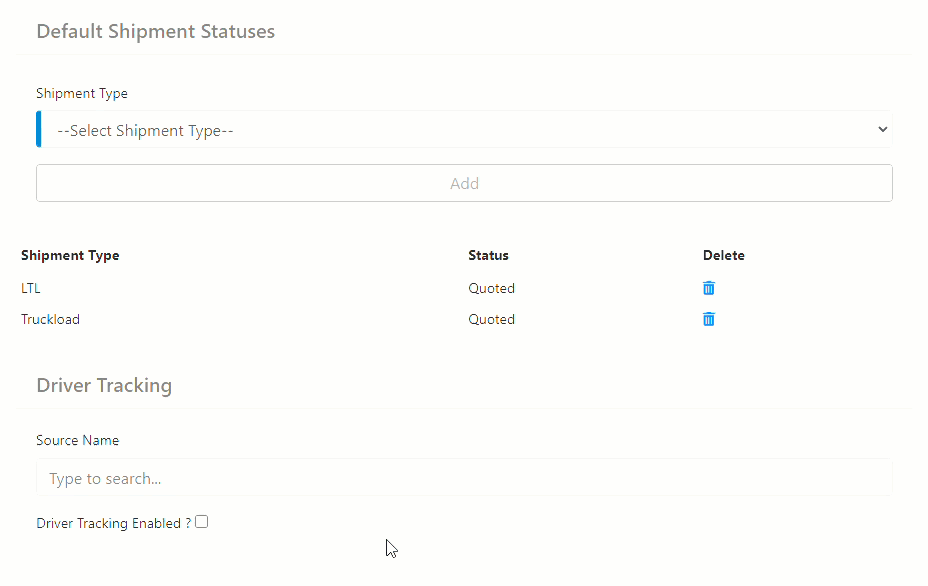The width and height of the screenshot is (928, 586).
Task: Click the Driver Tracking Enabled label text
Action: (114, 523)
